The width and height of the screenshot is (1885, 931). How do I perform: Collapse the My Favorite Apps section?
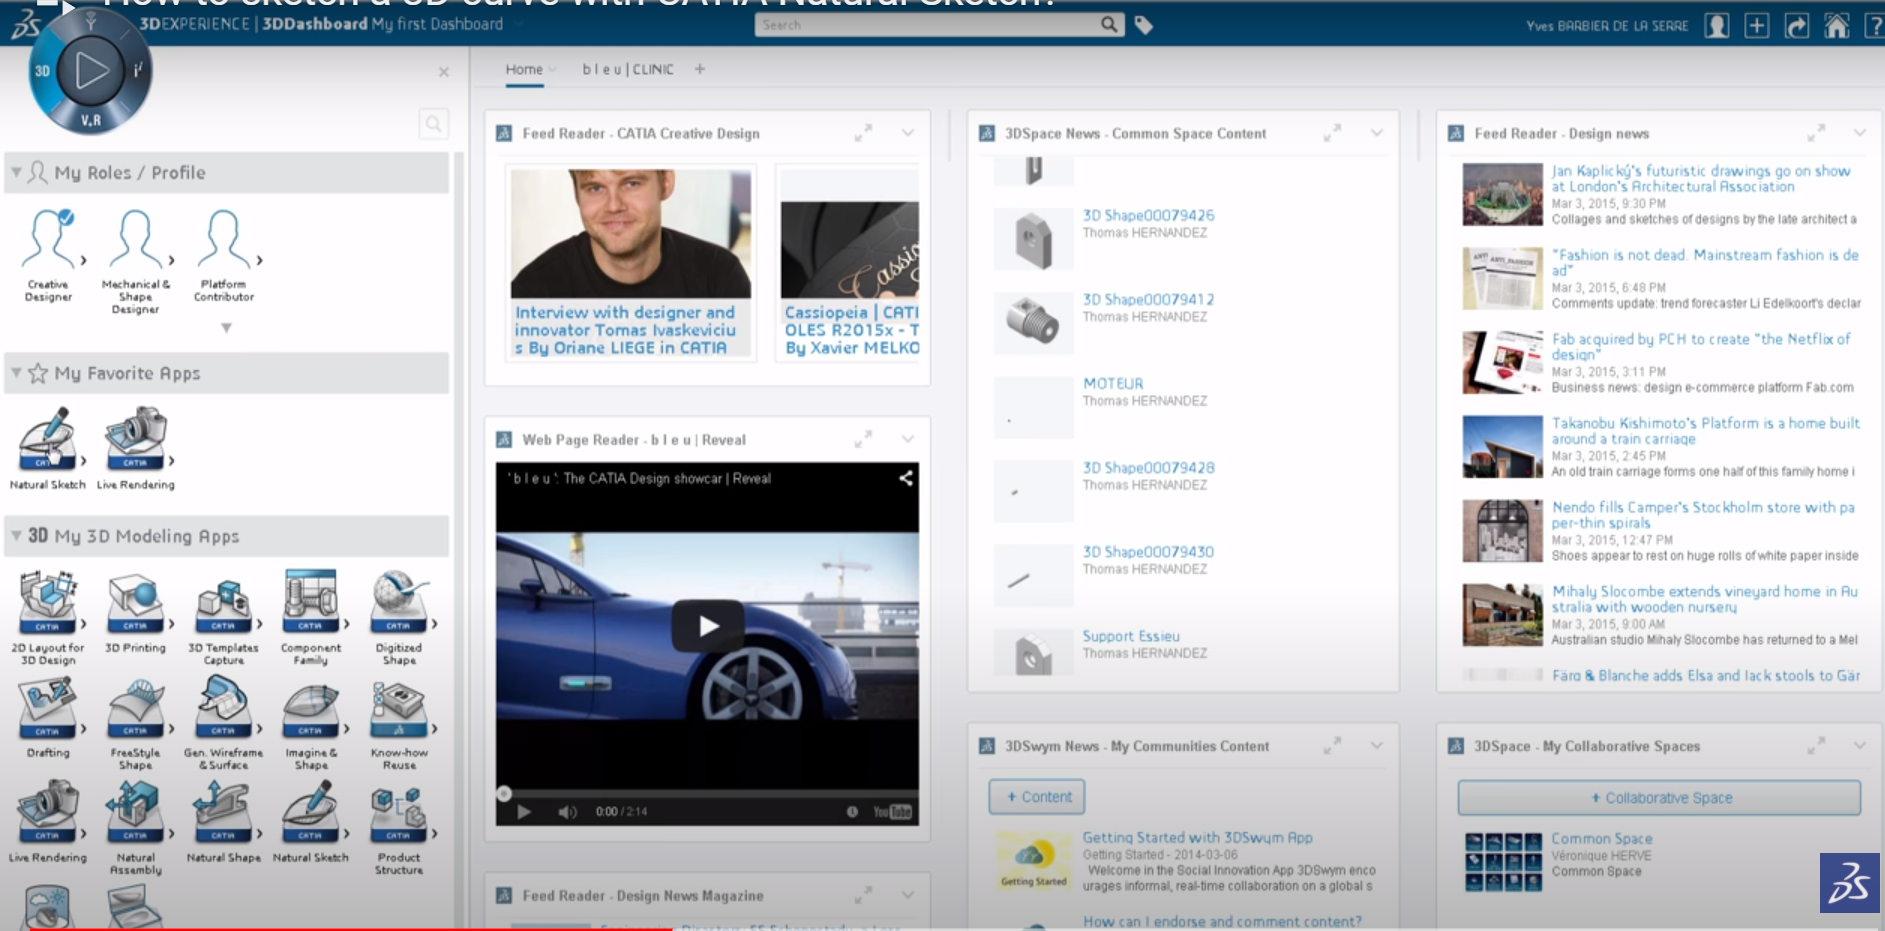16,373
